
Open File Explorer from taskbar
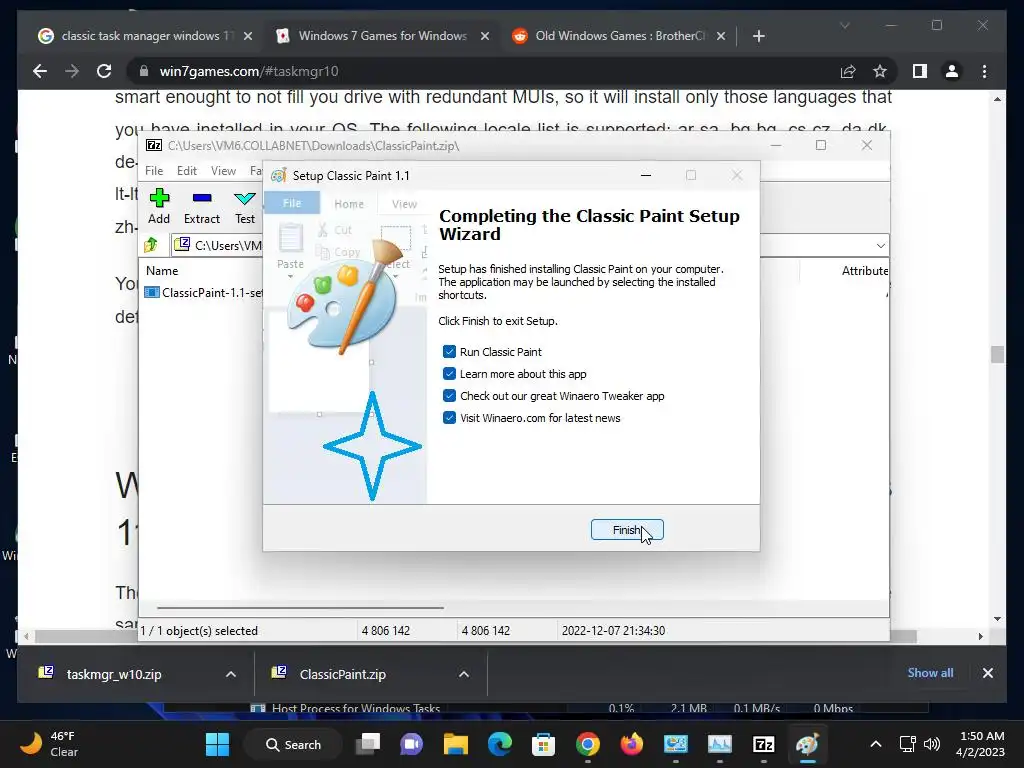455,744
